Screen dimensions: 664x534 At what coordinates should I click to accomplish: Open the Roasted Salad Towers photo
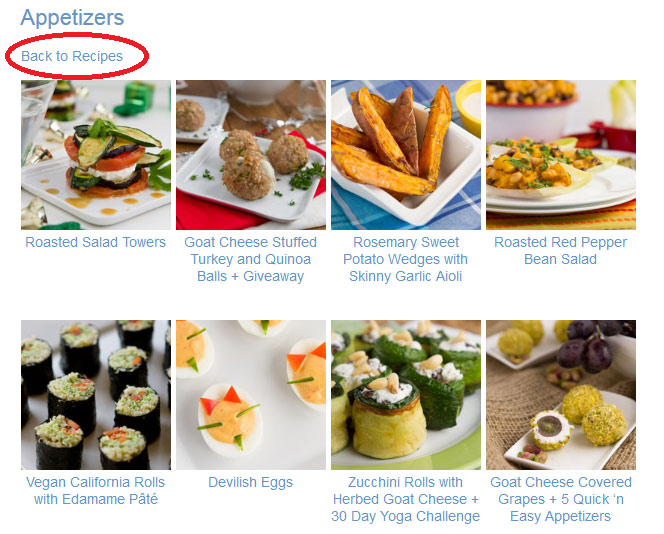click(96, 155)
